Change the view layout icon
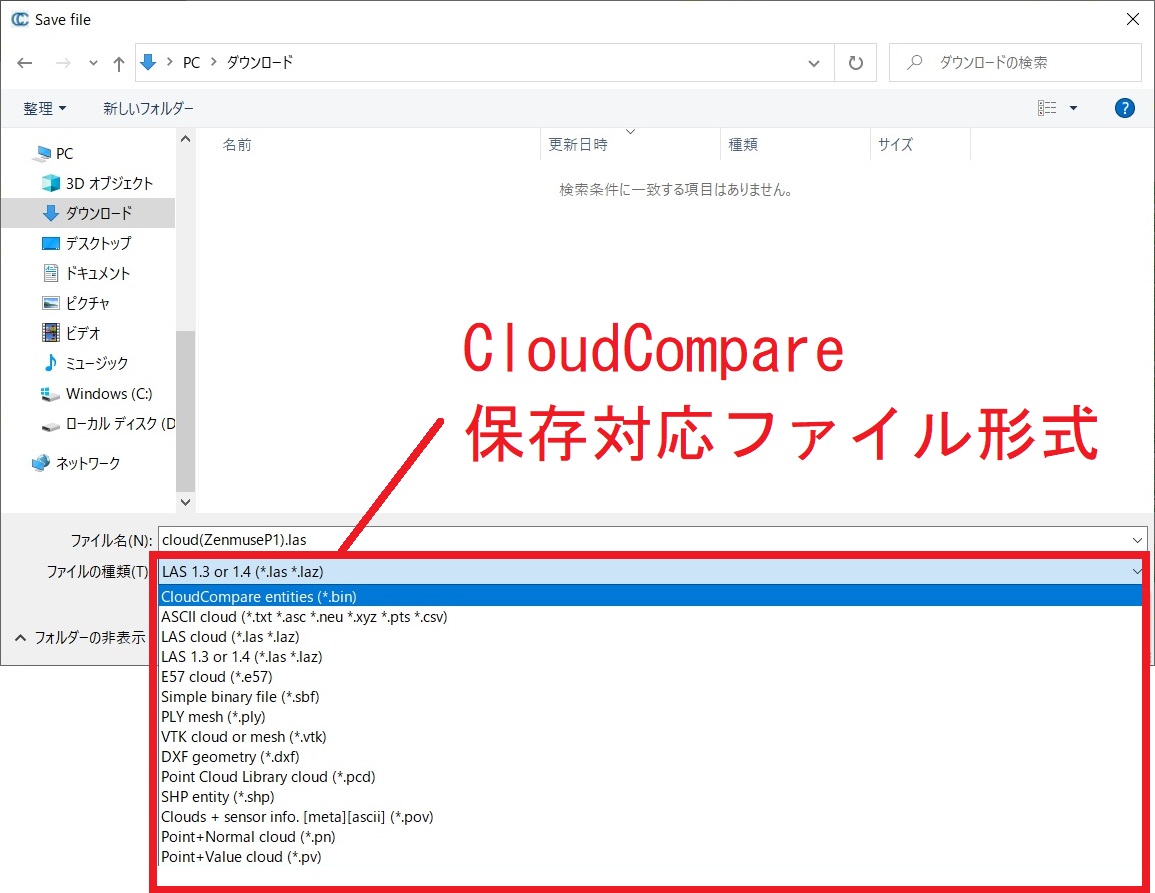This screenshot has height=893, width=1155. tap(1047, 108)
